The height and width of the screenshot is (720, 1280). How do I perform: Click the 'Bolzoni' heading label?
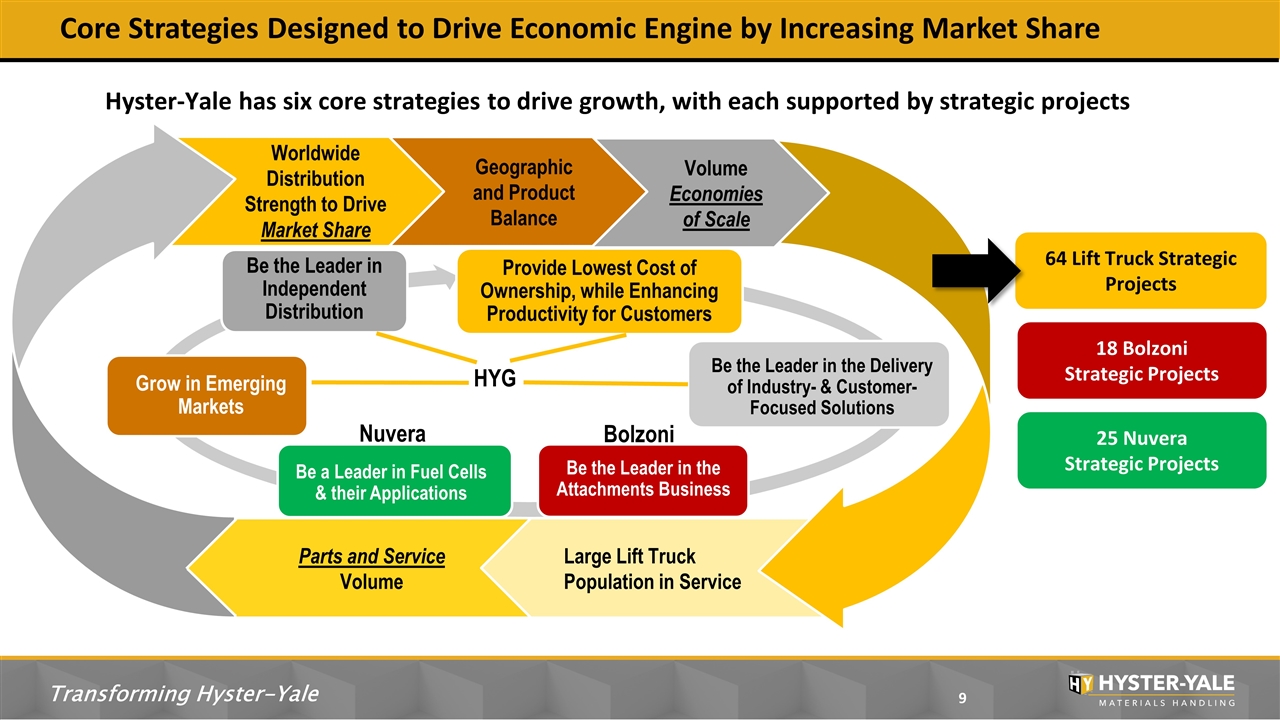tap(639, 434)
